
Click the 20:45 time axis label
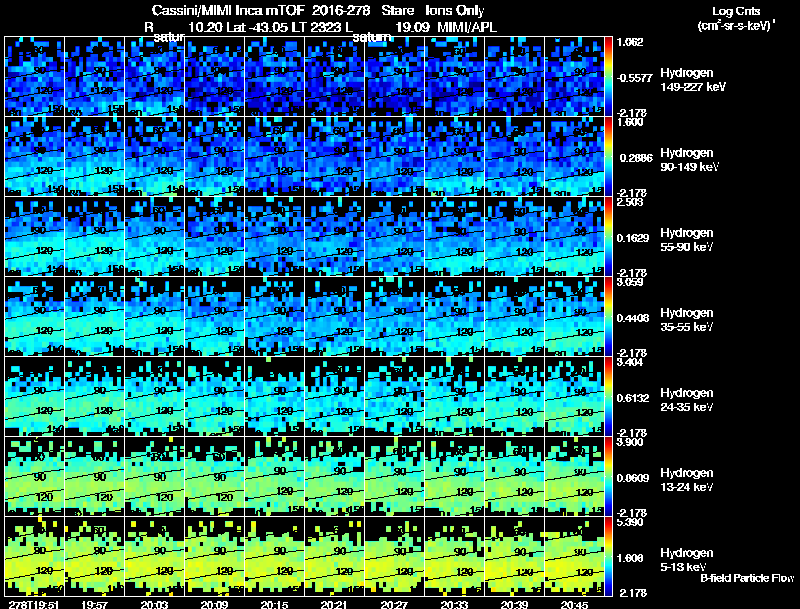(574, 604)
